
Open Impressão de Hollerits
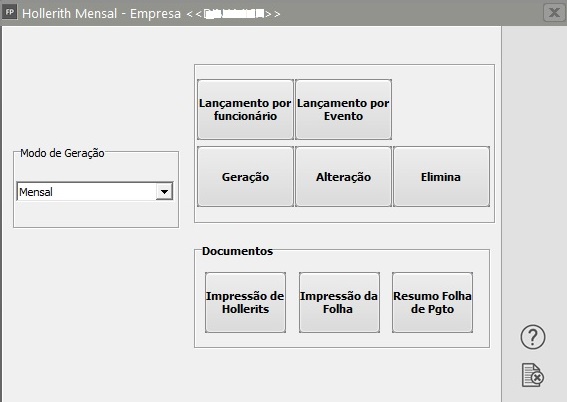pos(245,303)
